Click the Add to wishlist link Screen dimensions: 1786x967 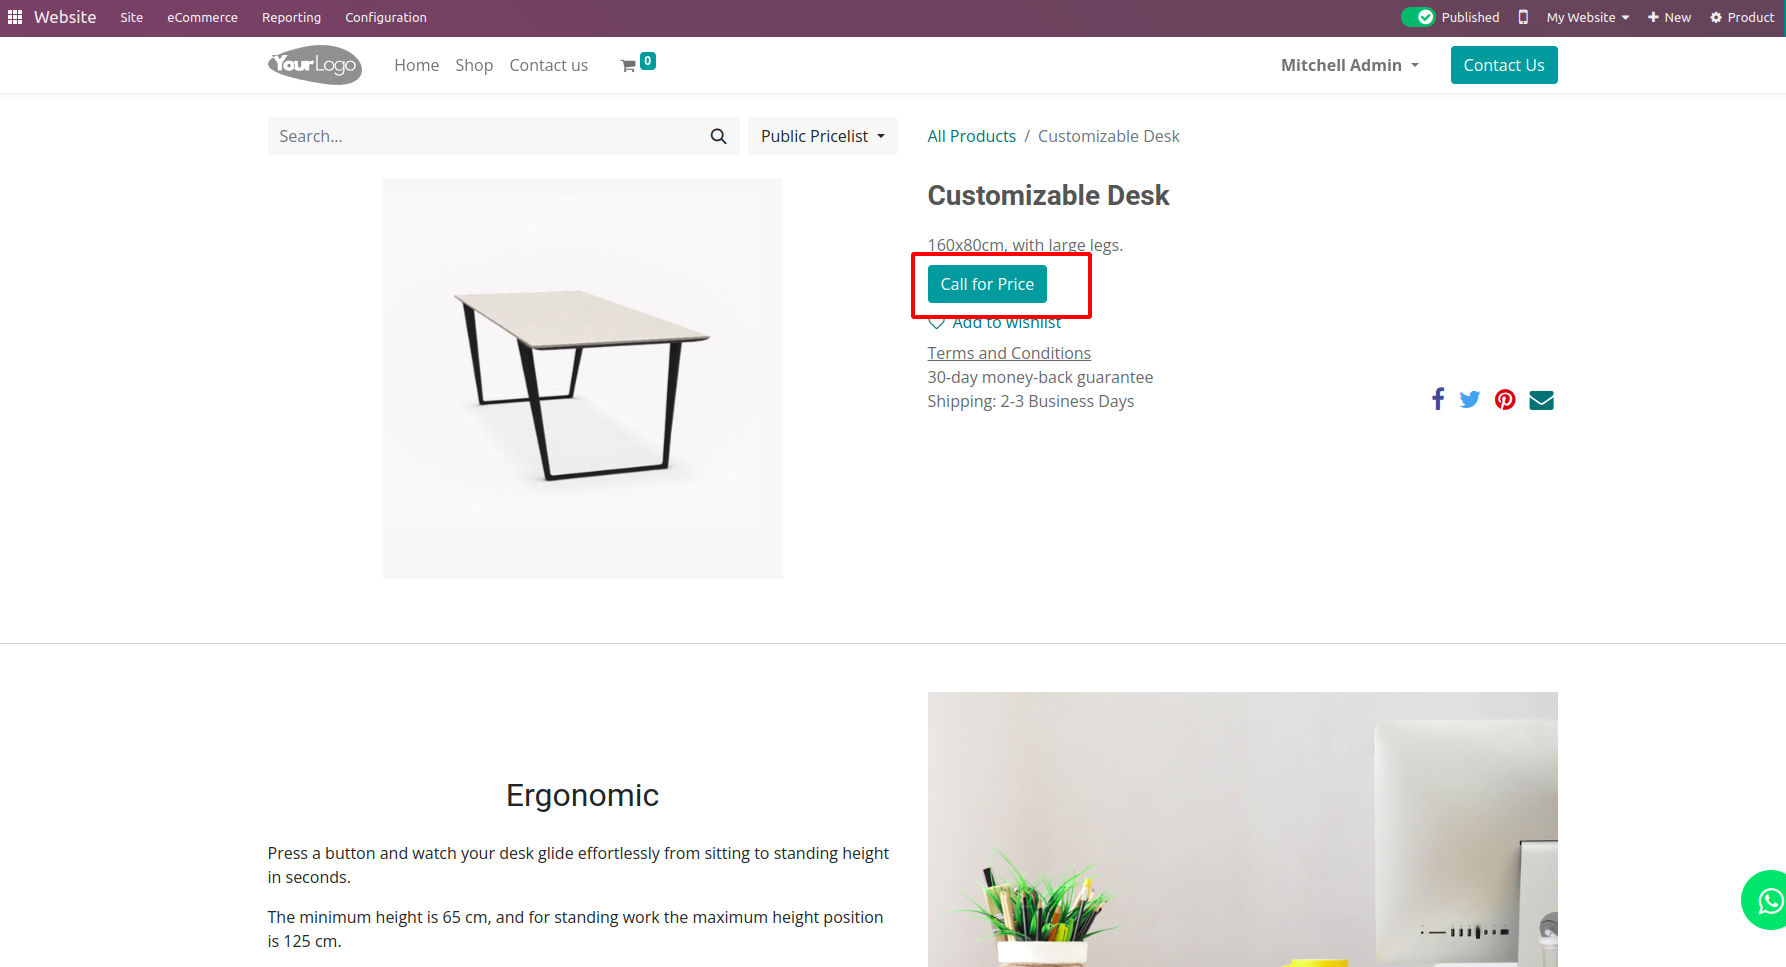point(1005,323)
